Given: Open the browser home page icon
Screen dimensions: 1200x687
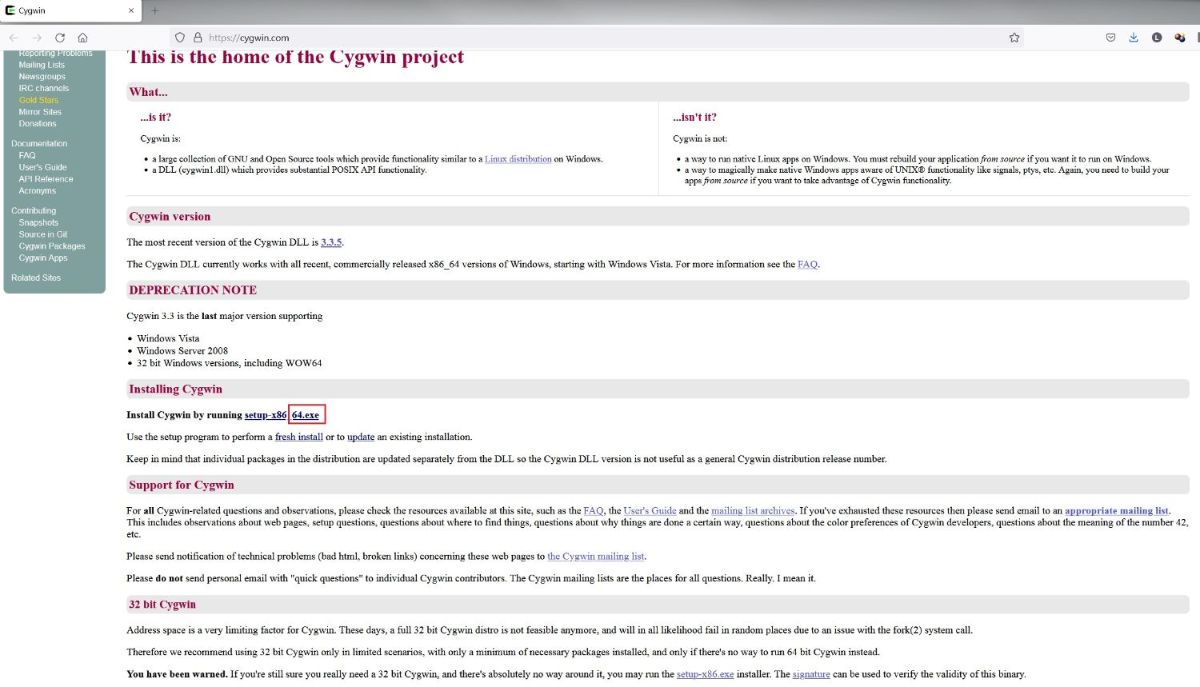Looking at the screenshot, I should (x=83, y=37).
